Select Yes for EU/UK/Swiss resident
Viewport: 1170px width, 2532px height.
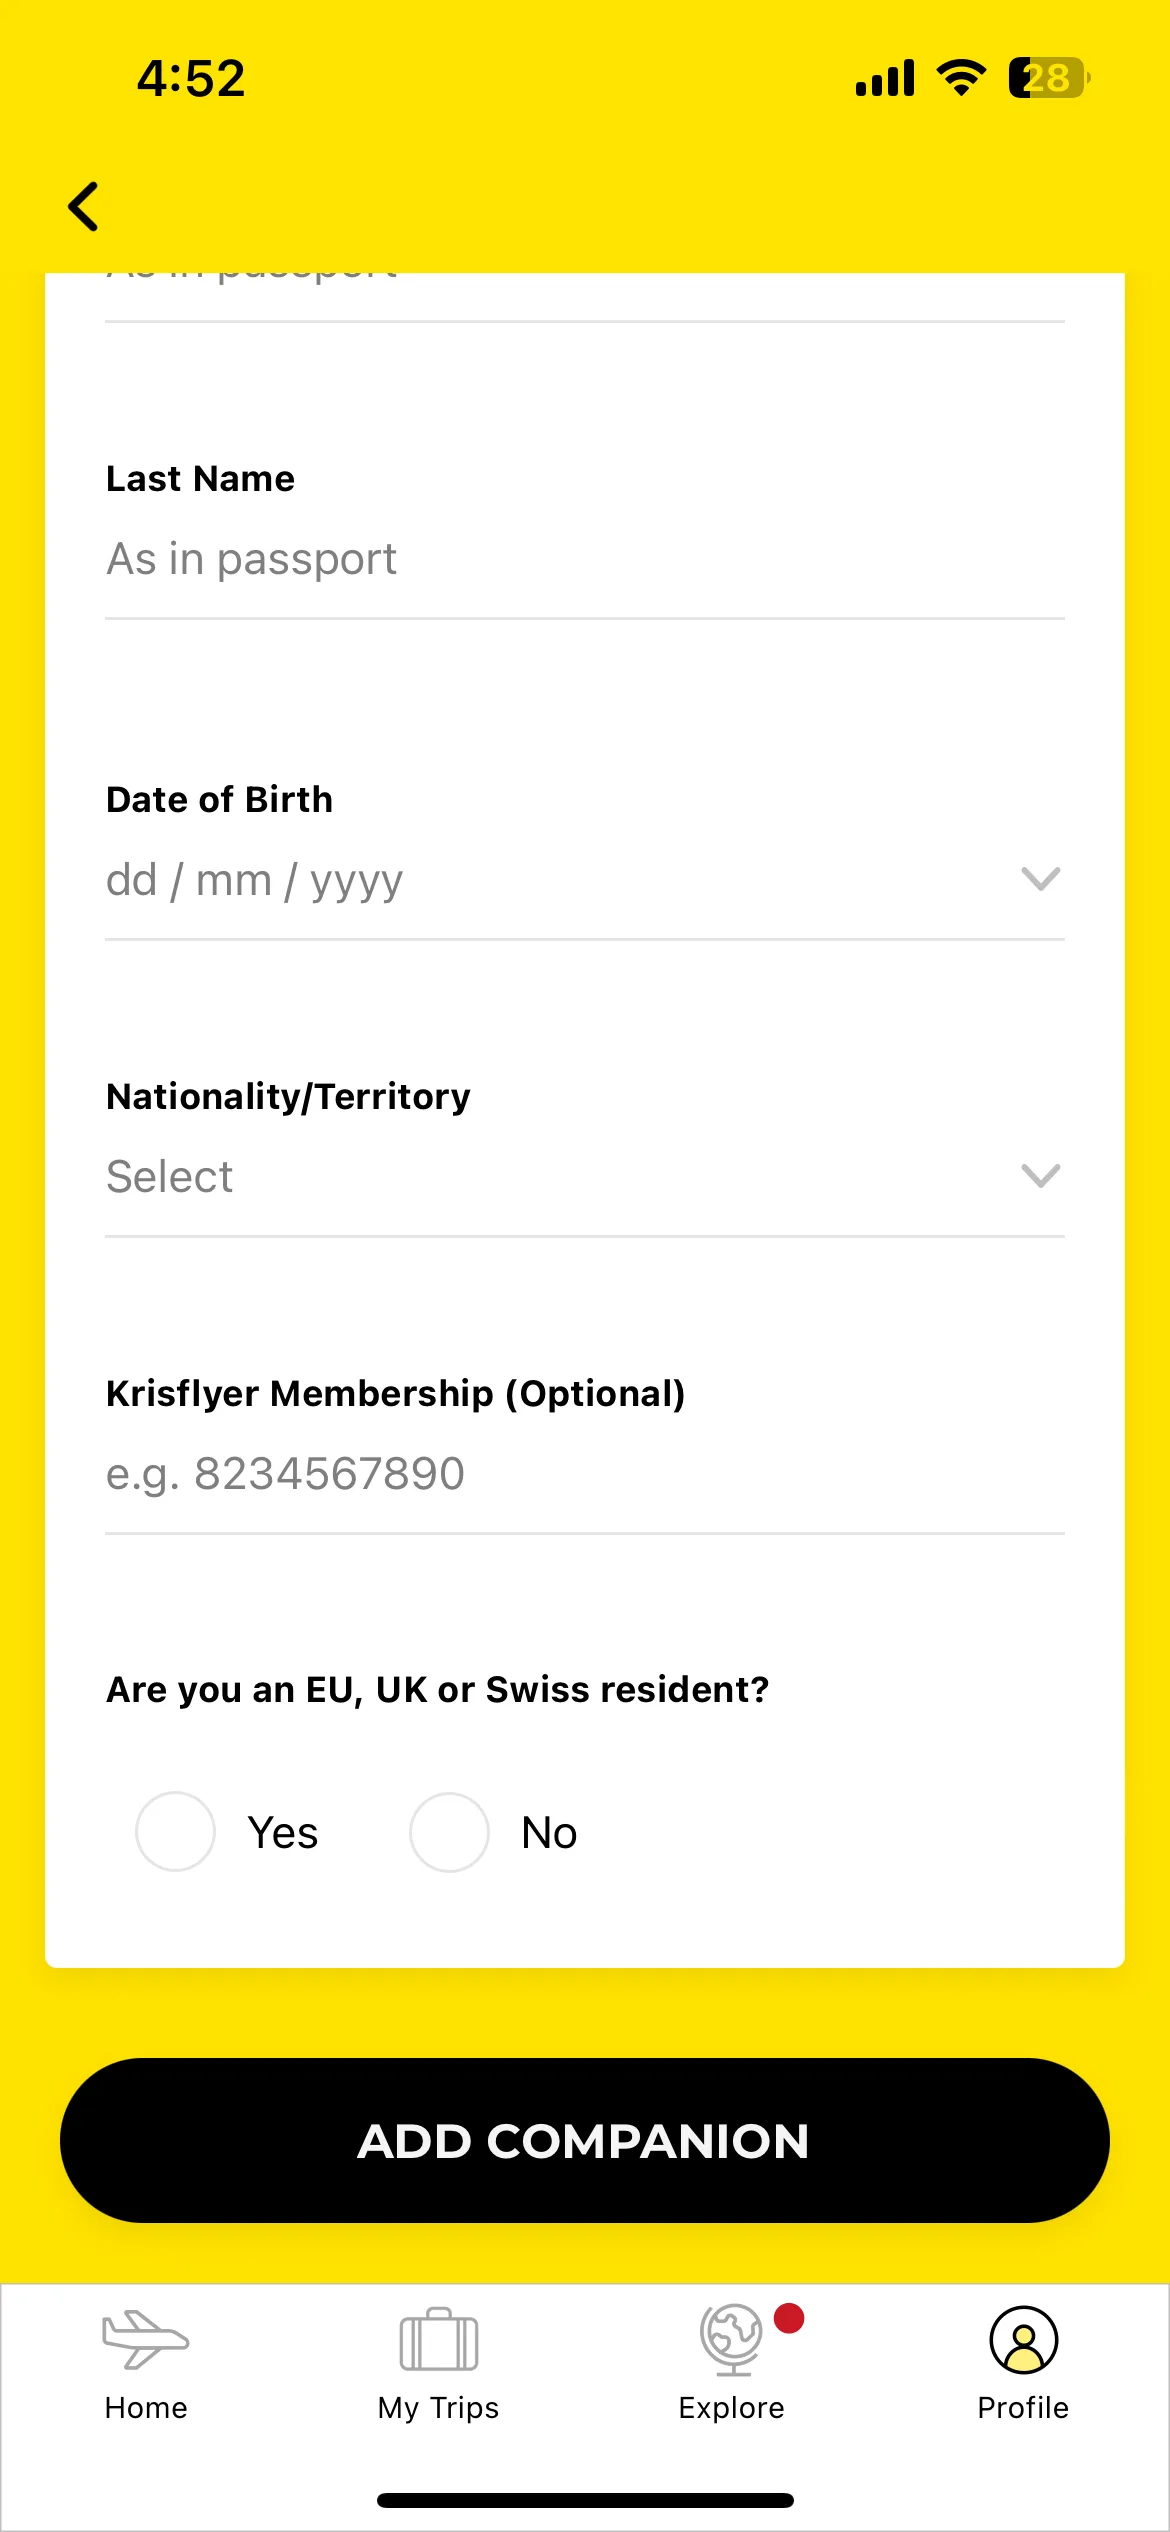[x=175, y=1832]
